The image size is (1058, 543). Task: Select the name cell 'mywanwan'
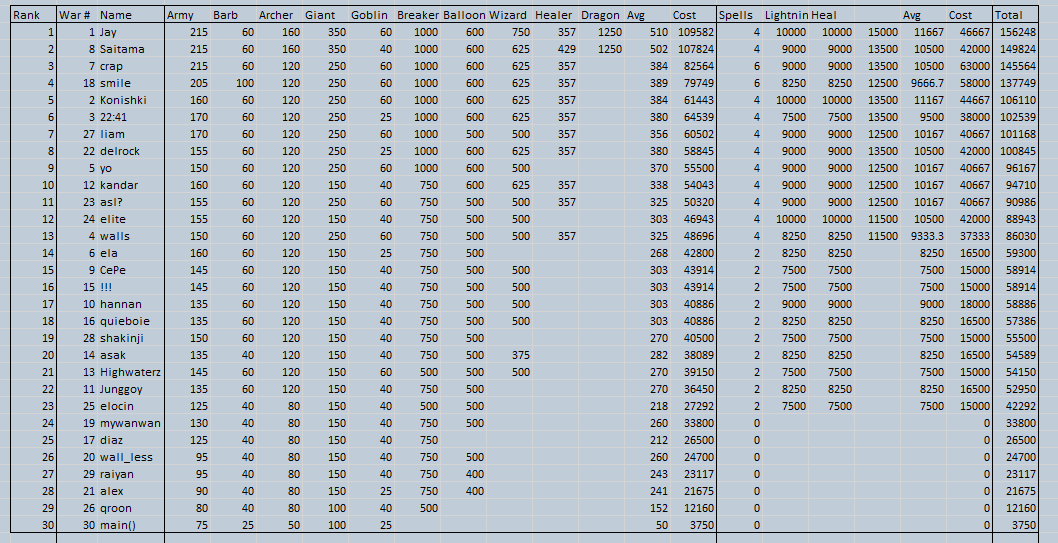tap(130, 423)
